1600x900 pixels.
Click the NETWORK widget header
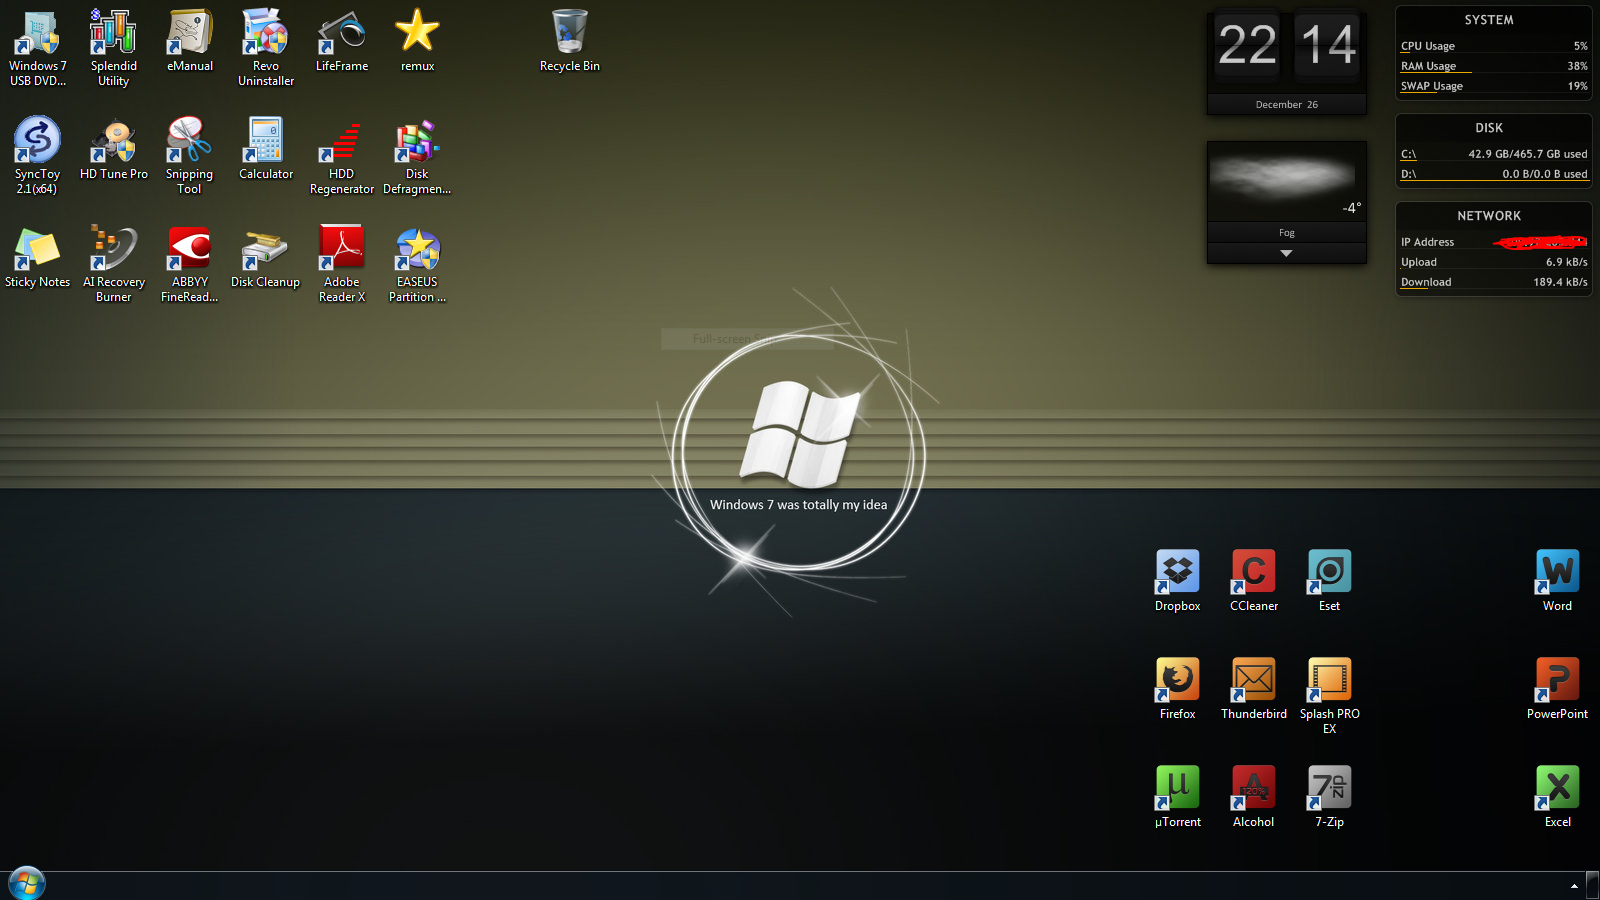1489,216
